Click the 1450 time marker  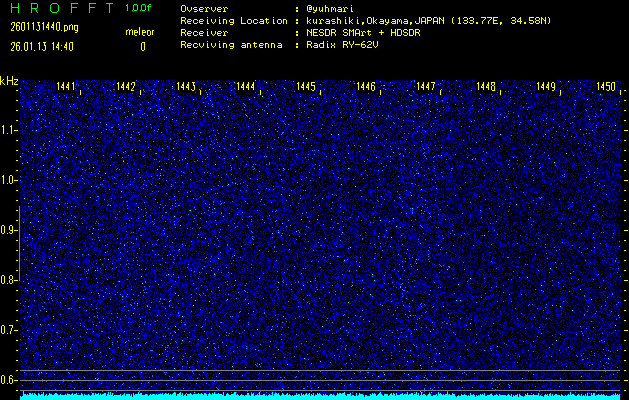pyautogui.click(x=605, y=88)
